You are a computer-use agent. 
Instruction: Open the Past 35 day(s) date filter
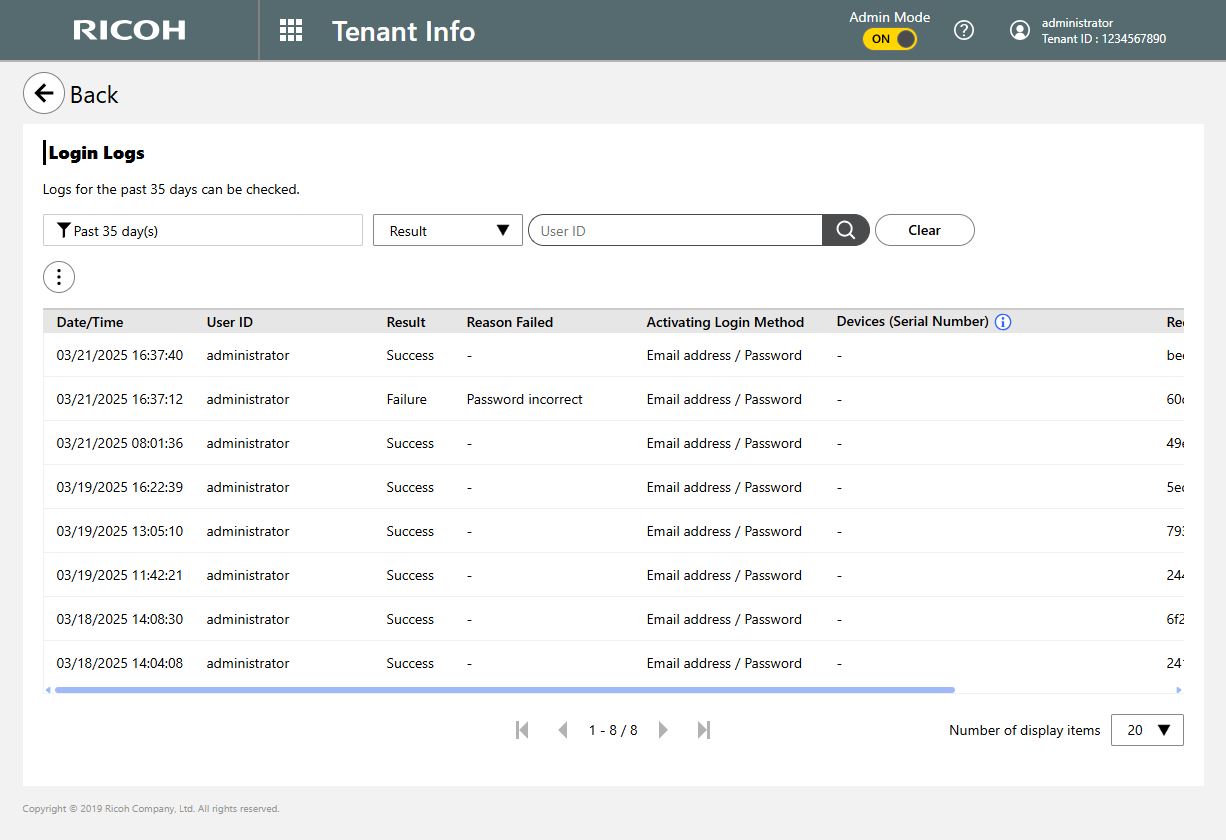(x=203, y=230)
